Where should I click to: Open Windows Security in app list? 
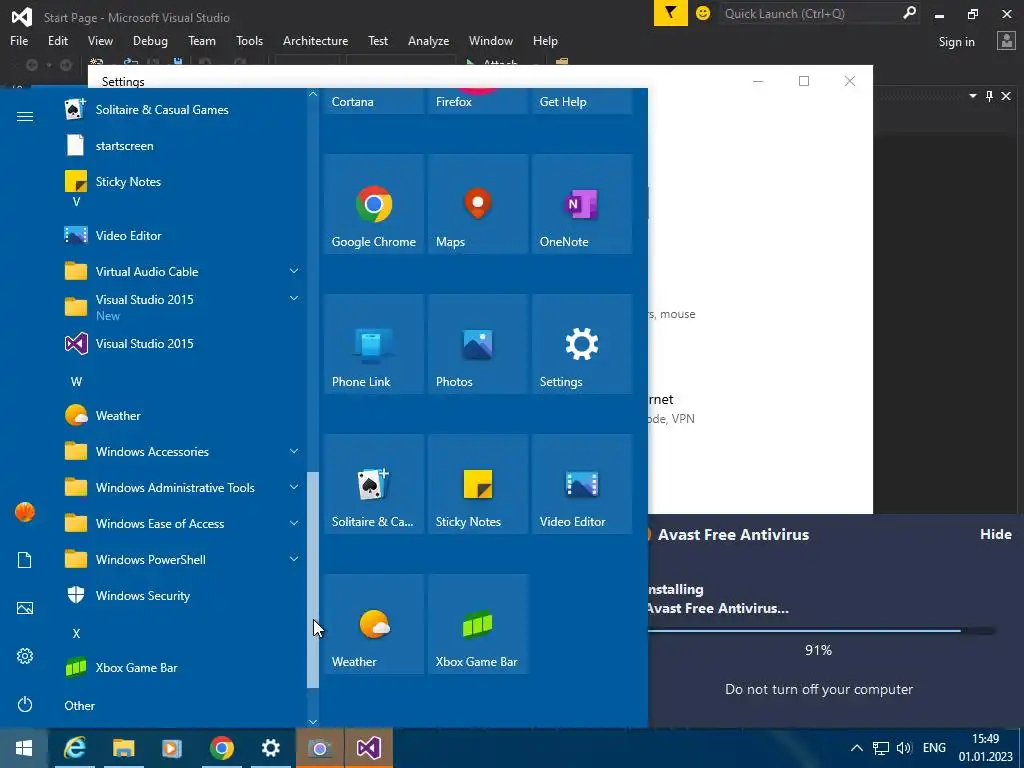pyautogui.click(x=182, y=596)
